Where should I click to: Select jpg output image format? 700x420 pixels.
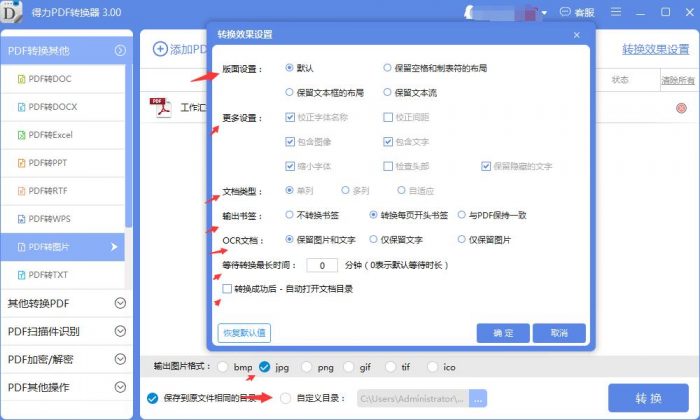264,367
